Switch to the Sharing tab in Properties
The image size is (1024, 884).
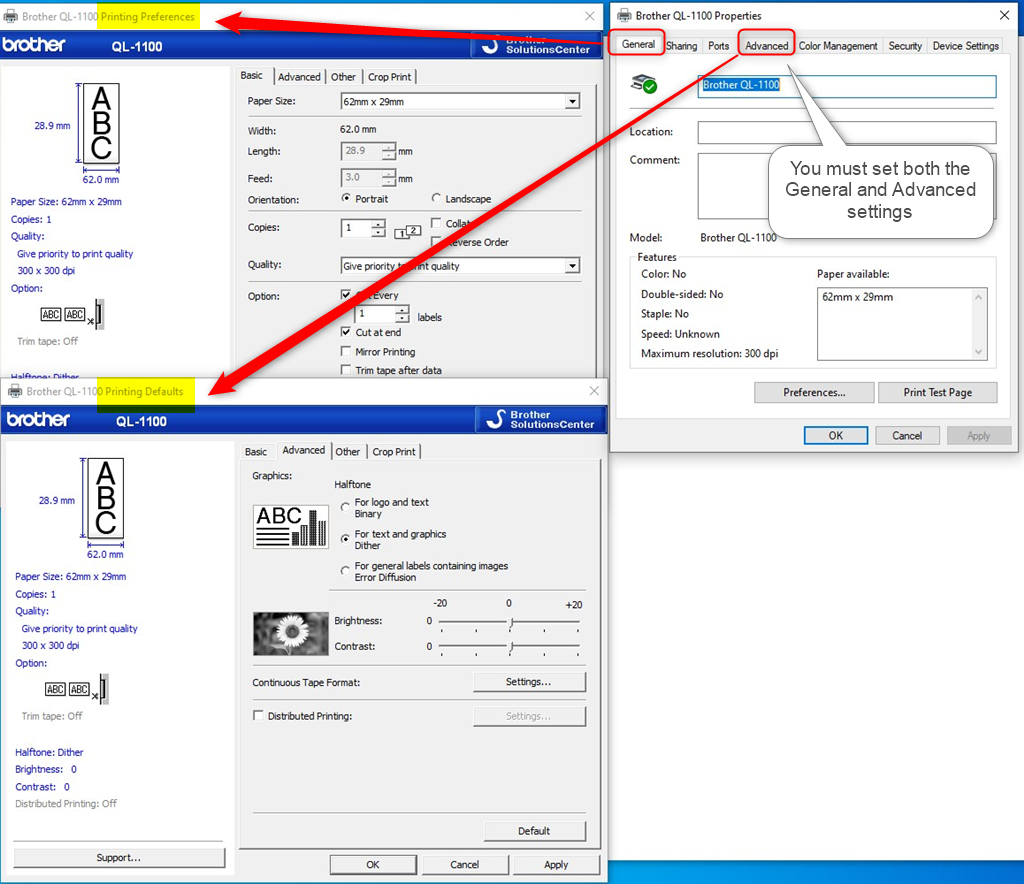(682, 46)
